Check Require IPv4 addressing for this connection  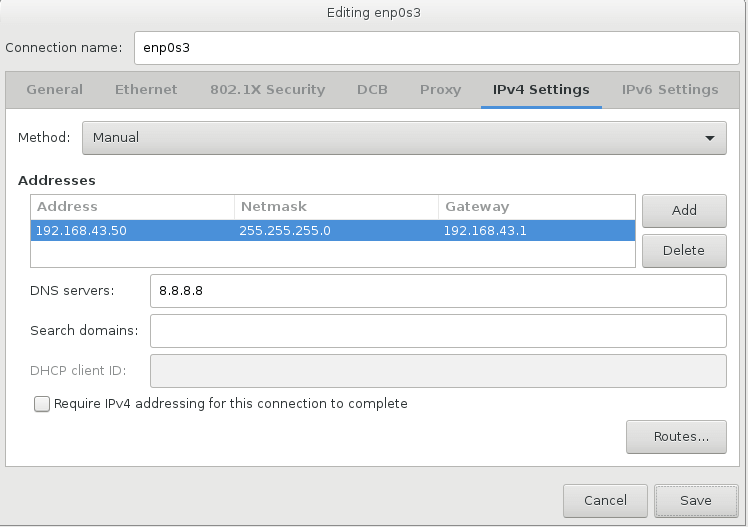point(42,404)
